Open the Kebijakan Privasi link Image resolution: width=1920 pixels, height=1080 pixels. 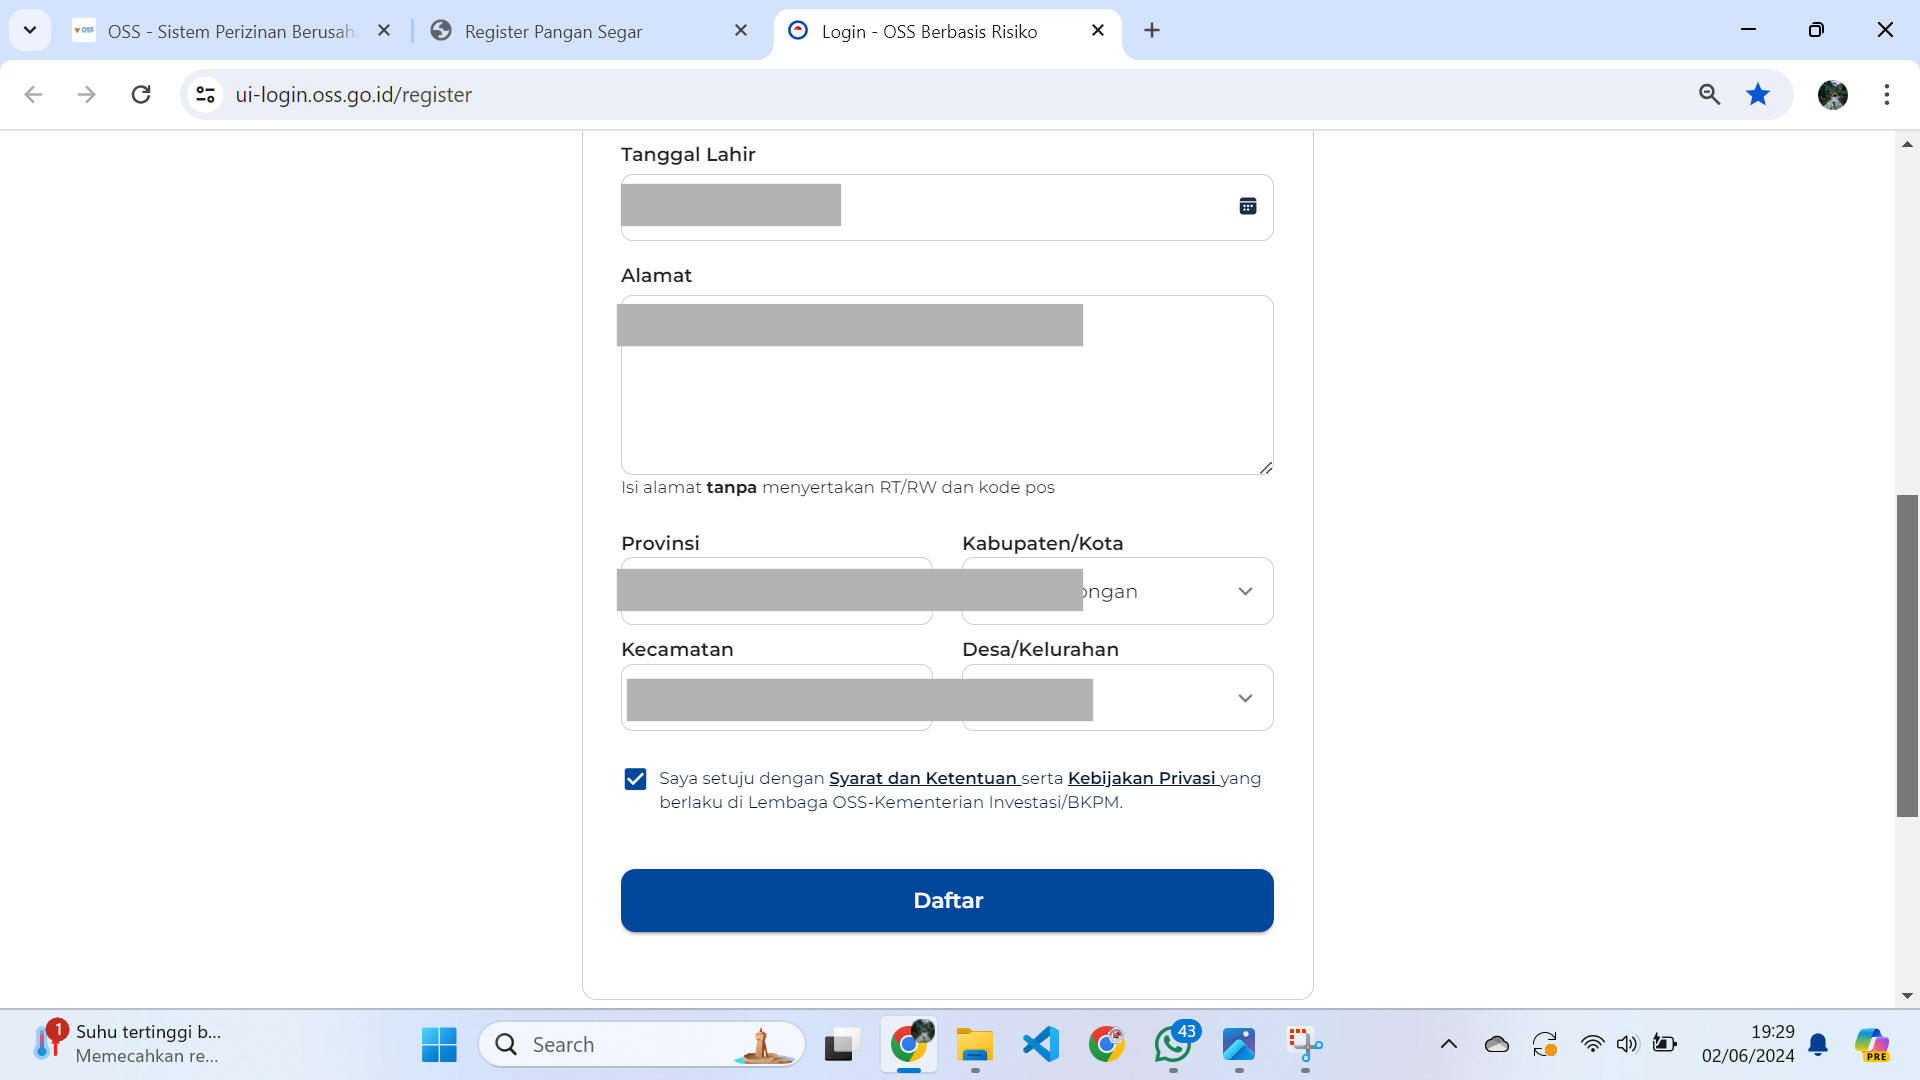click(1142, 778)
